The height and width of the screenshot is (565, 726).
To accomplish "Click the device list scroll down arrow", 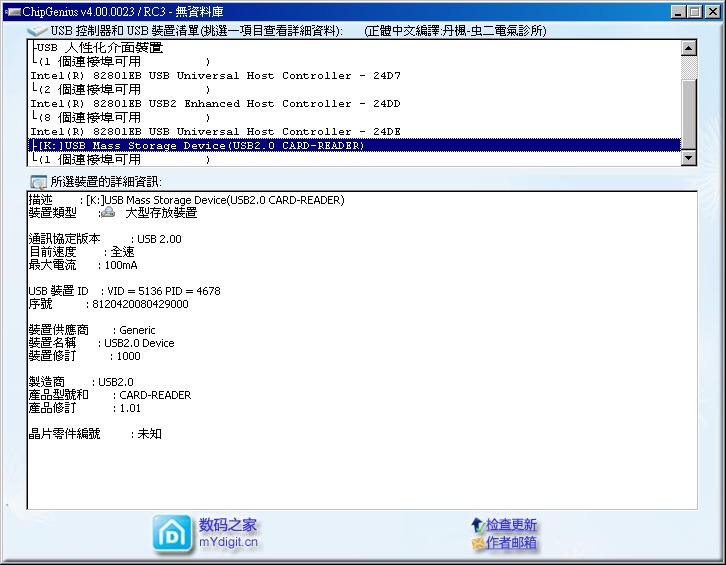I will pos(689,158).
